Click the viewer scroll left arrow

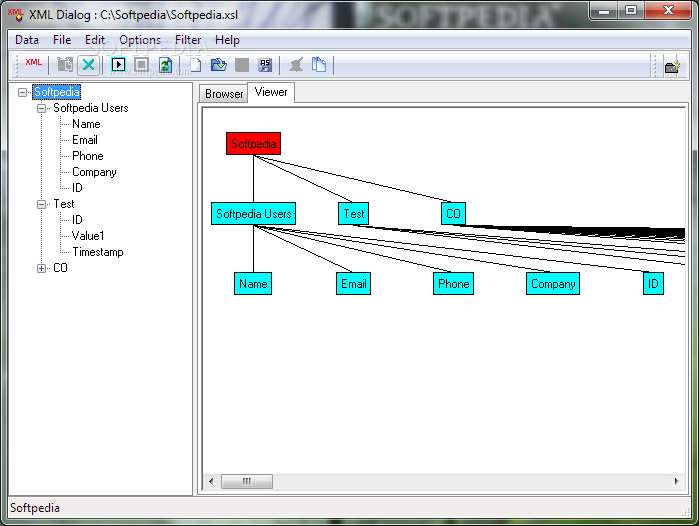tap(211, 481)
